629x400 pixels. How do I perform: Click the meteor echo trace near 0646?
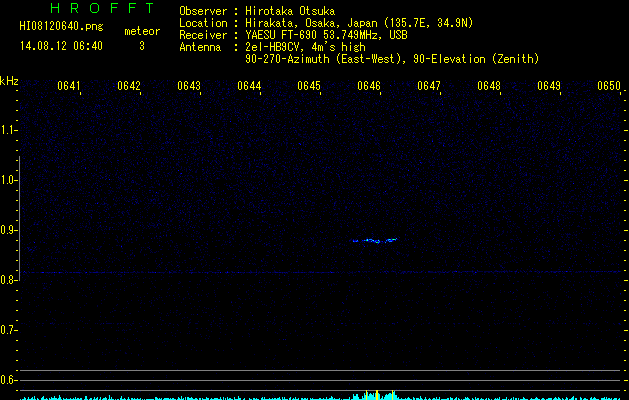(x=375, y=241)
